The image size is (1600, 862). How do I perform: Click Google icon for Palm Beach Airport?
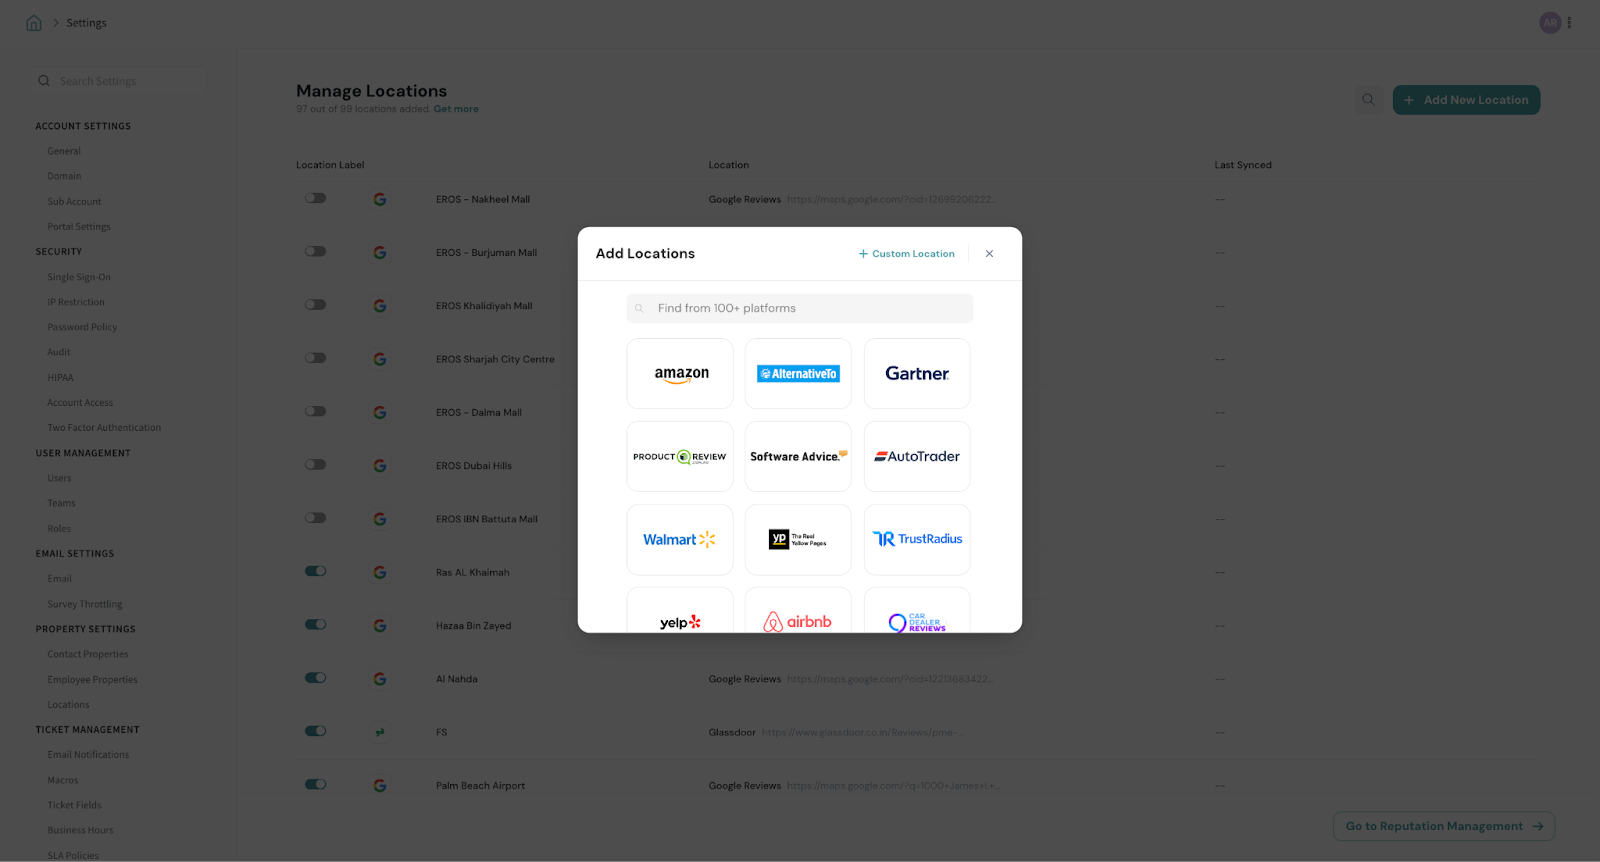(380, 786)
